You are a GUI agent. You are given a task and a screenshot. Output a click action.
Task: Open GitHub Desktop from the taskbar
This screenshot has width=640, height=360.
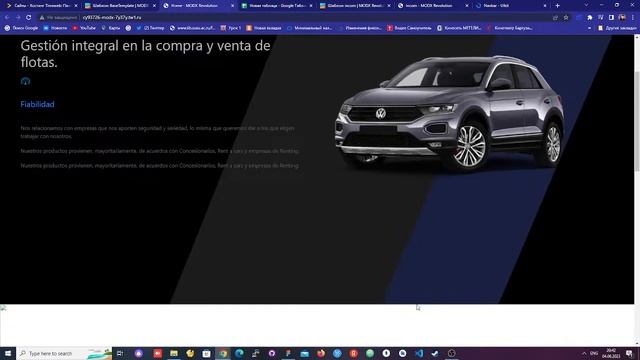coord(272,353)
